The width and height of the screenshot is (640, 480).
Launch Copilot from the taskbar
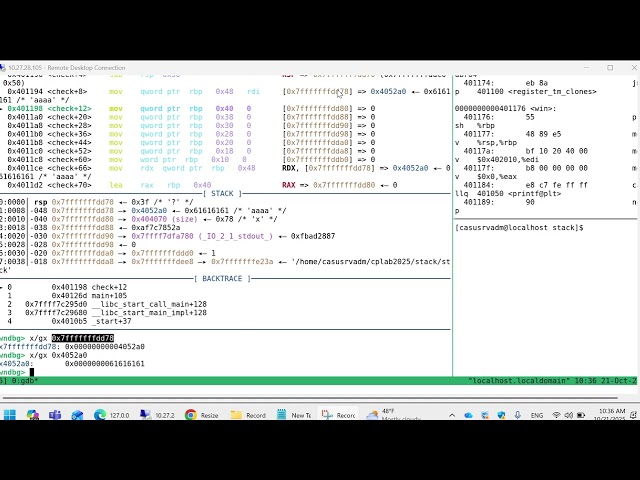coord(32,415)
